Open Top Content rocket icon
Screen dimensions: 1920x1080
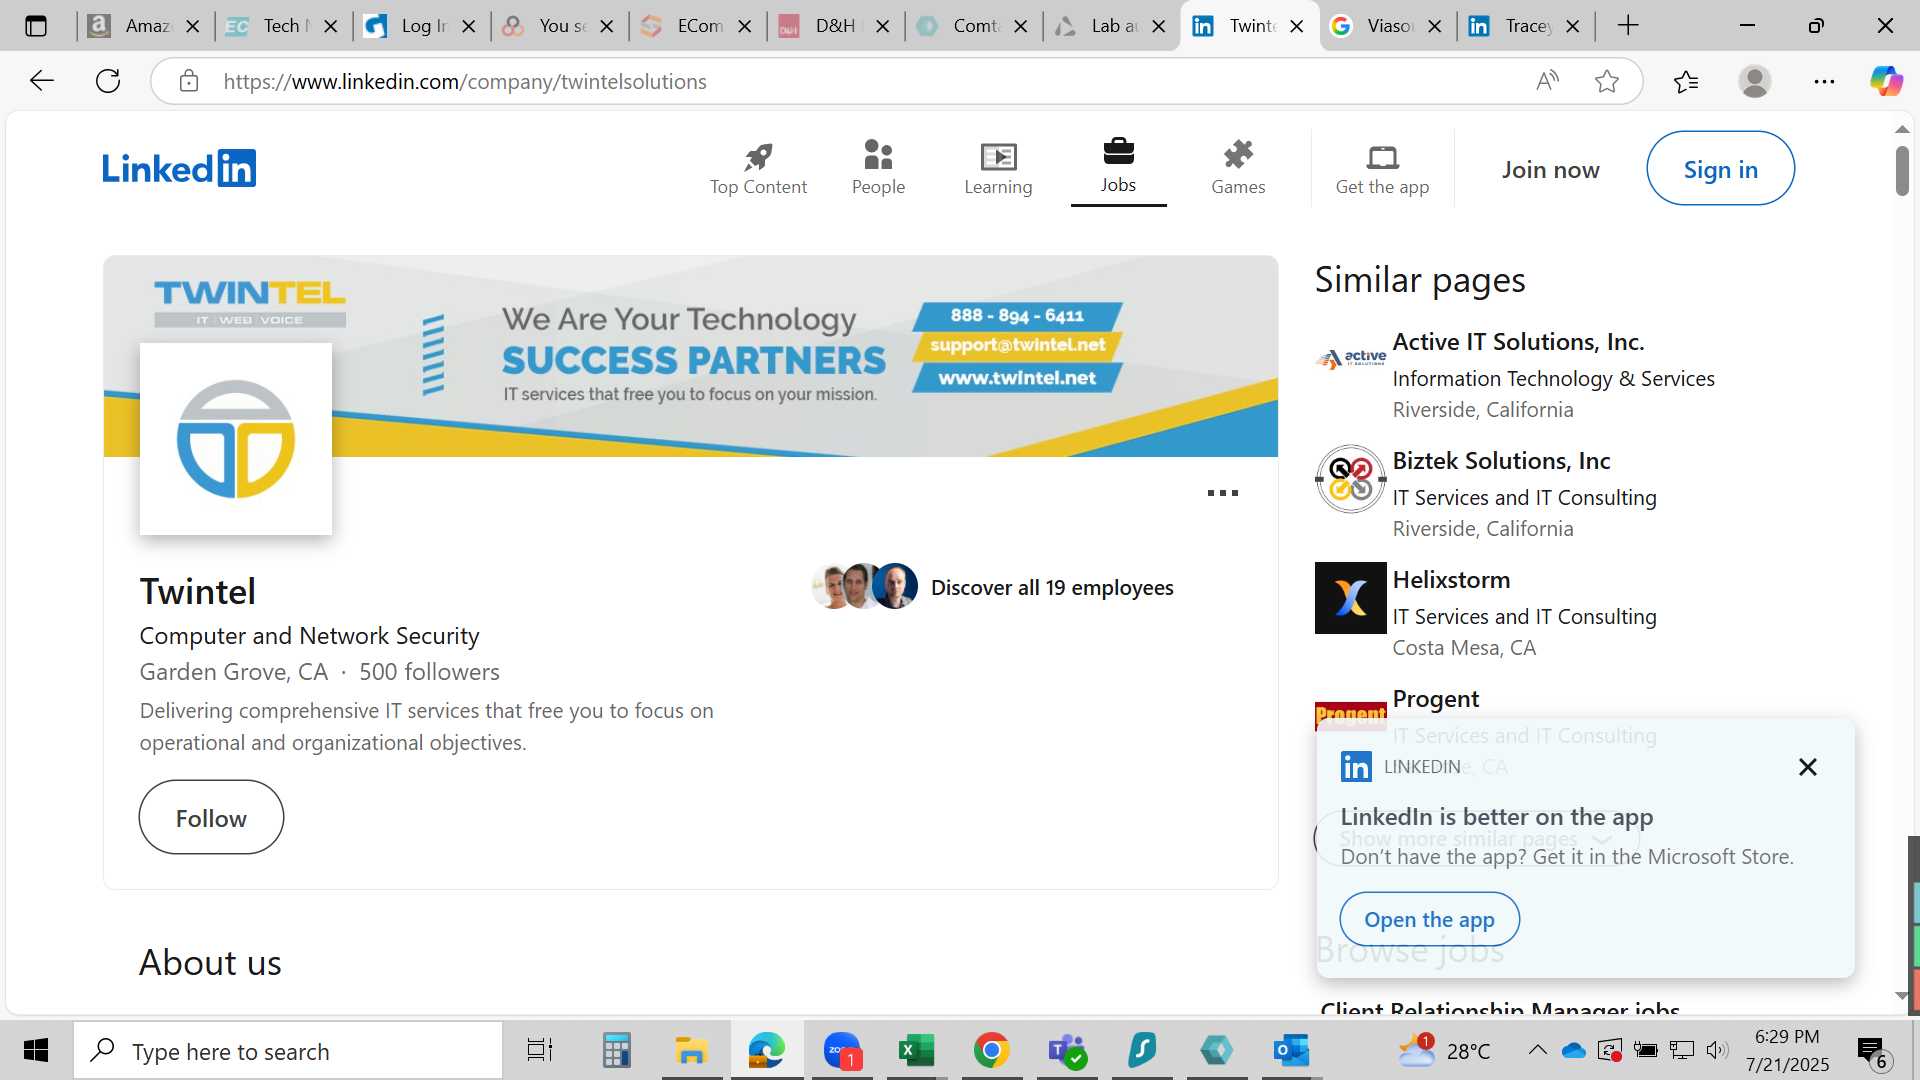coord(758,156)
